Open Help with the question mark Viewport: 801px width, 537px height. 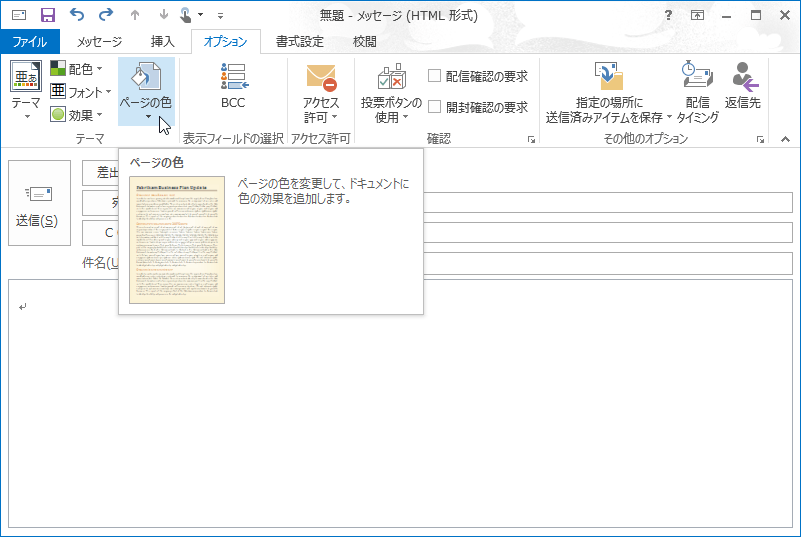click(x=668, y=15)
